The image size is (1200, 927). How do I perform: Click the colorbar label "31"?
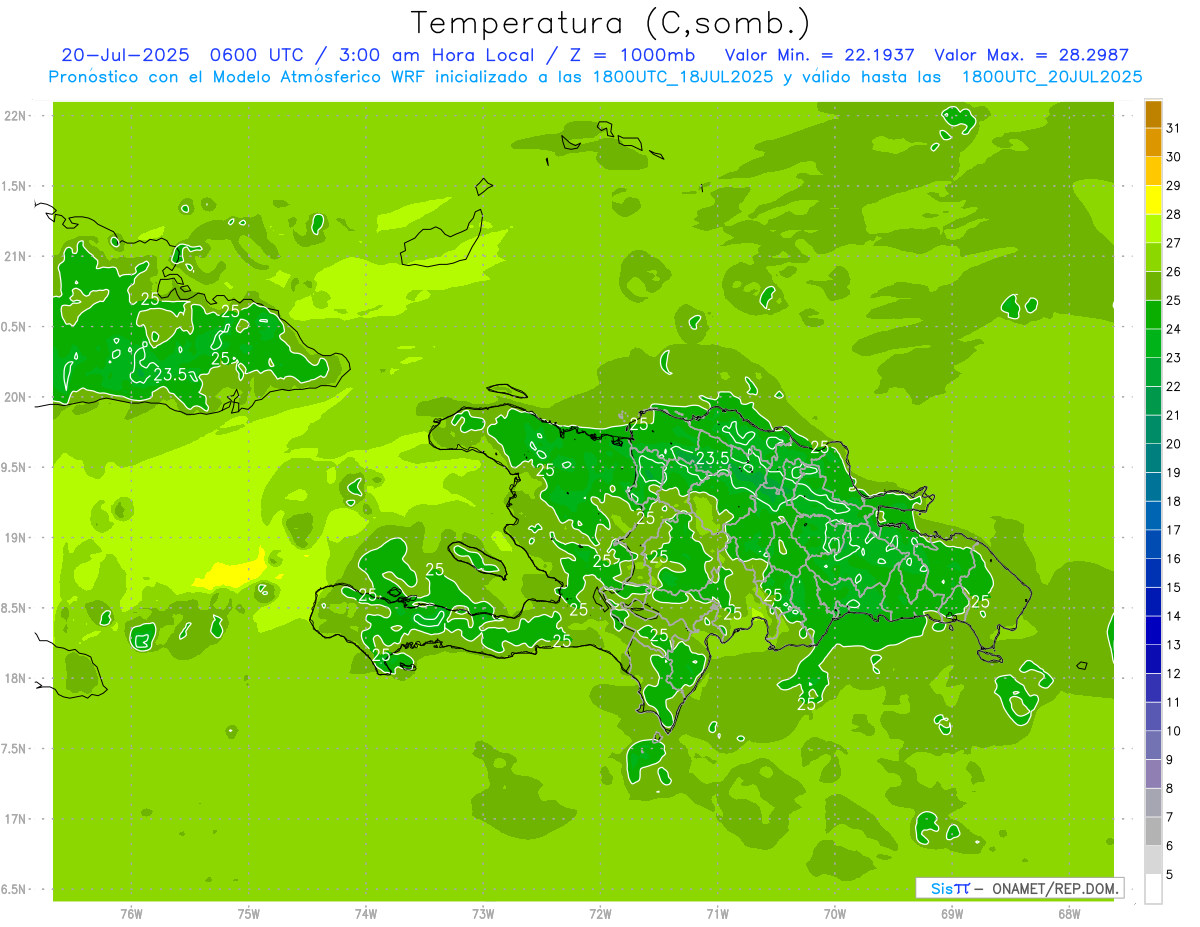1174,129
